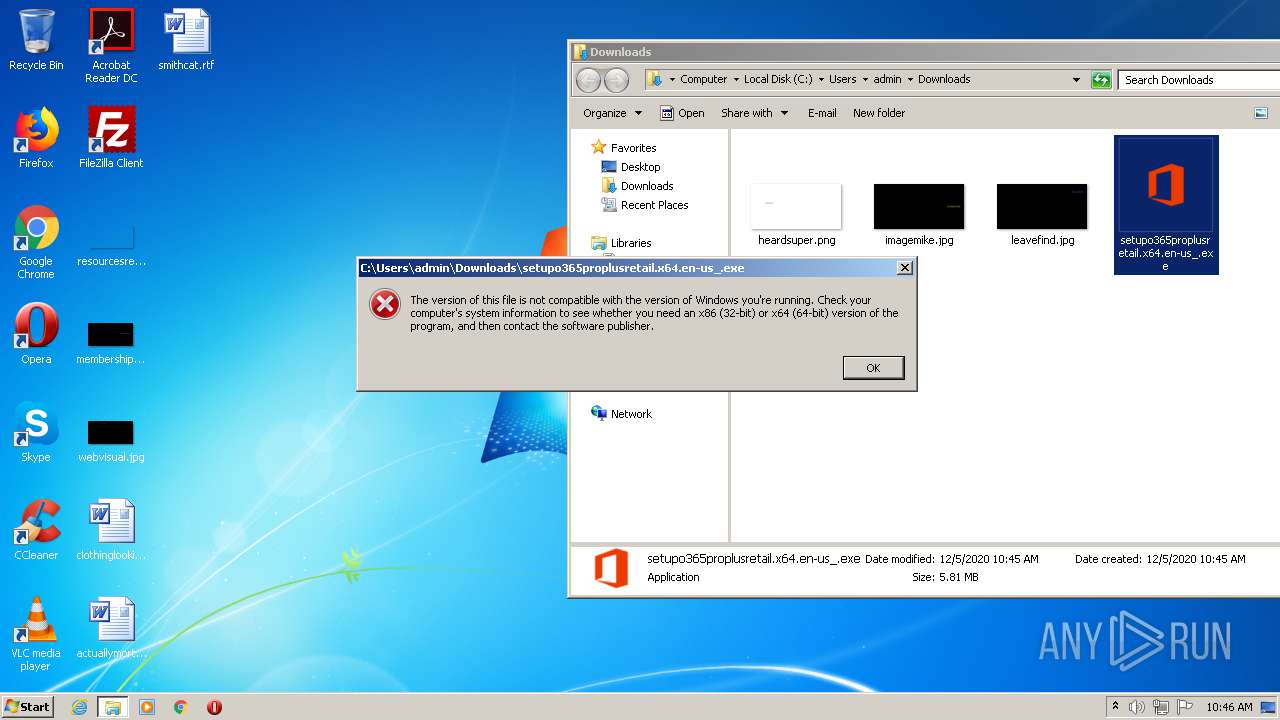Click the Users breadcrumb segment
The height and width of the screenshot is (720, 1280).
842,79
